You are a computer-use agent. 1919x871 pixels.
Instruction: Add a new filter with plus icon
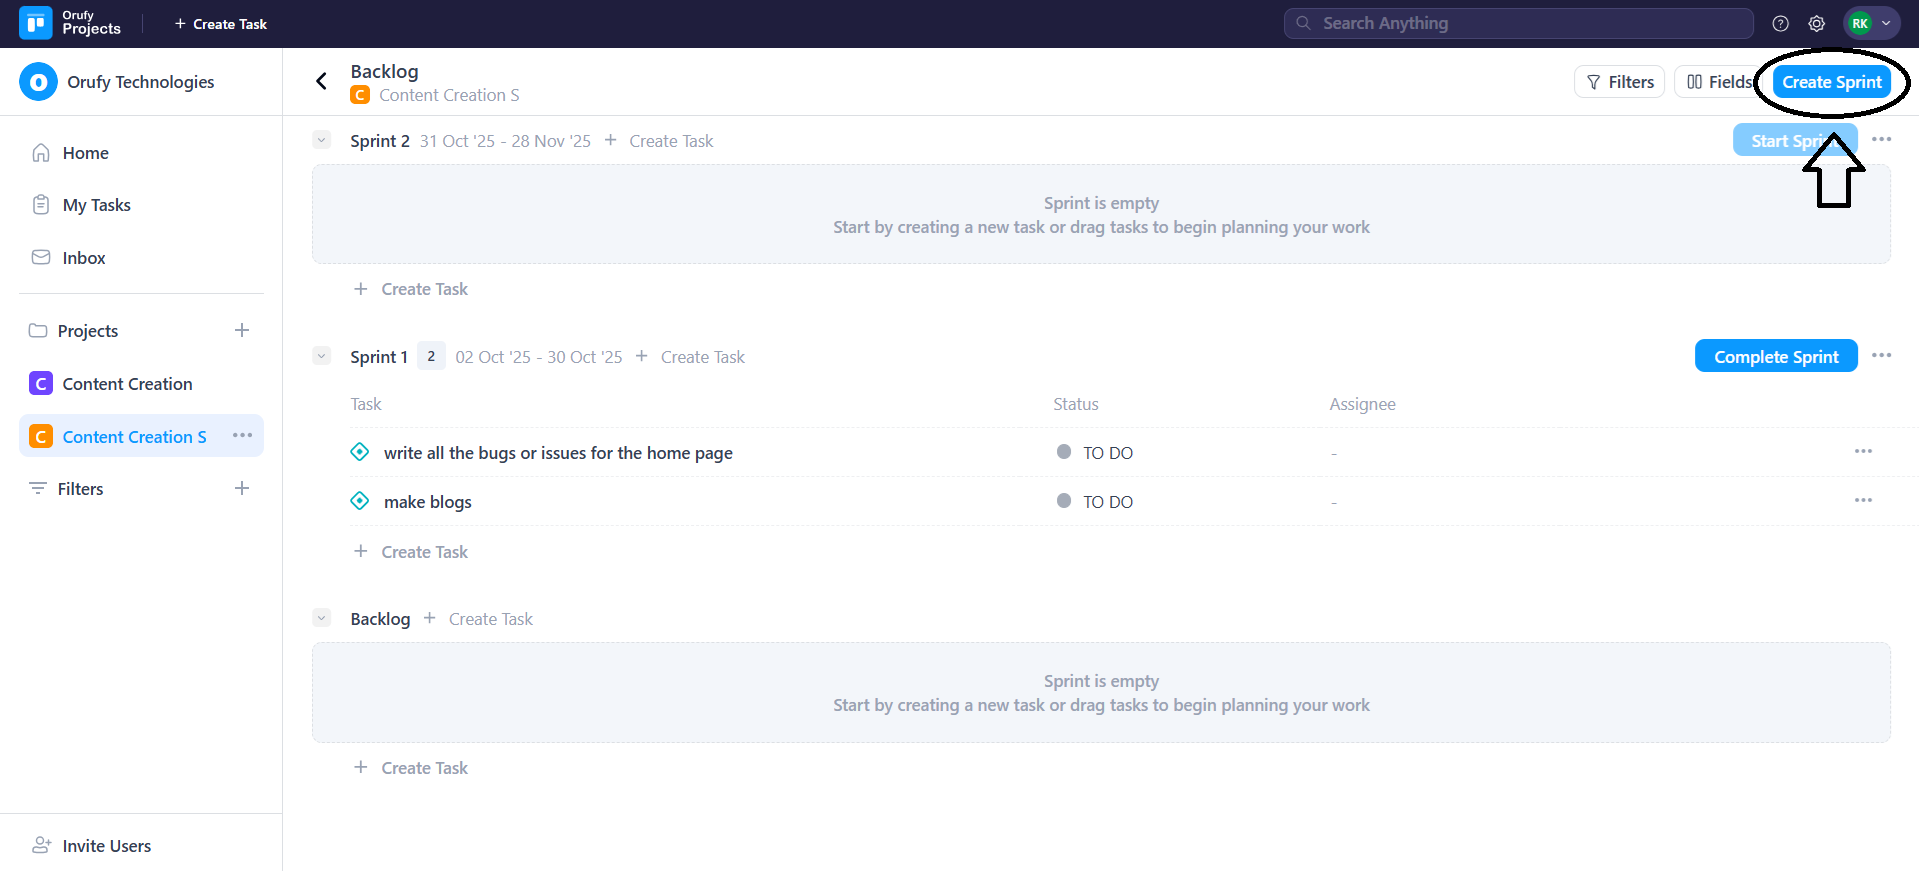click(x=242, y=489)
